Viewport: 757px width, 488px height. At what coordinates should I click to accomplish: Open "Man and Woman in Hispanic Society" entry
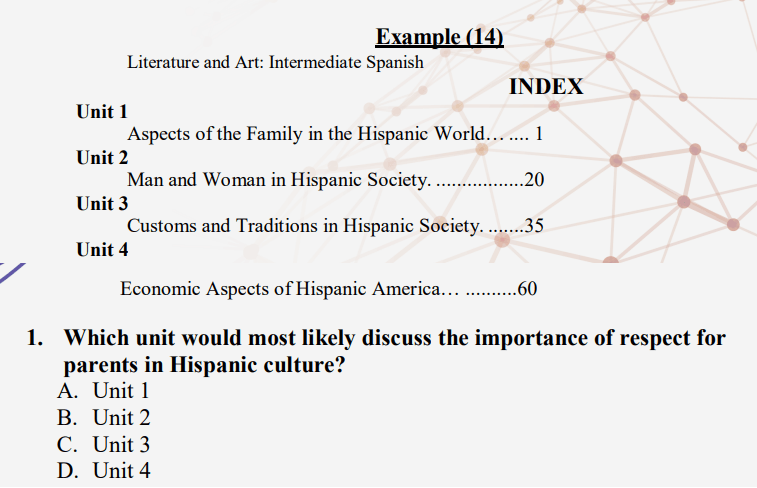pos(279,180)
